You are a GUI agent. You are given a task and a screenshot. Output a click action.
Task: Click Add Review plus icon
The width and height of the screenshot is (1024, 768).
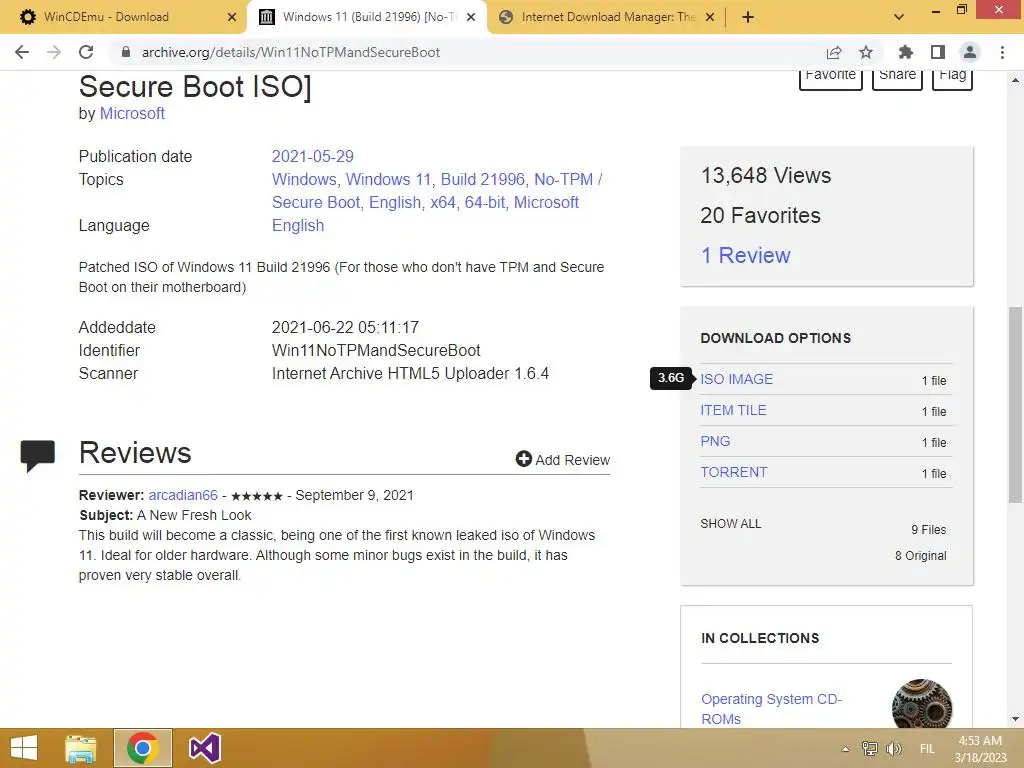(x=524, y=459)
